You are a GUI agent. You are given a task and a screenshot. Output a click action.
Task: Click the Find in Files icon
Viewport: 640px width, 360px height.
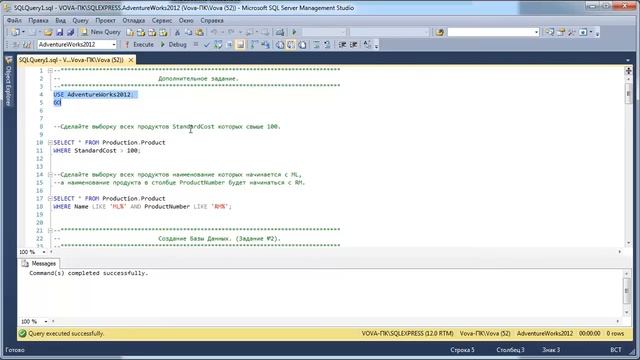pyautogui.click(x=440, y=32)
